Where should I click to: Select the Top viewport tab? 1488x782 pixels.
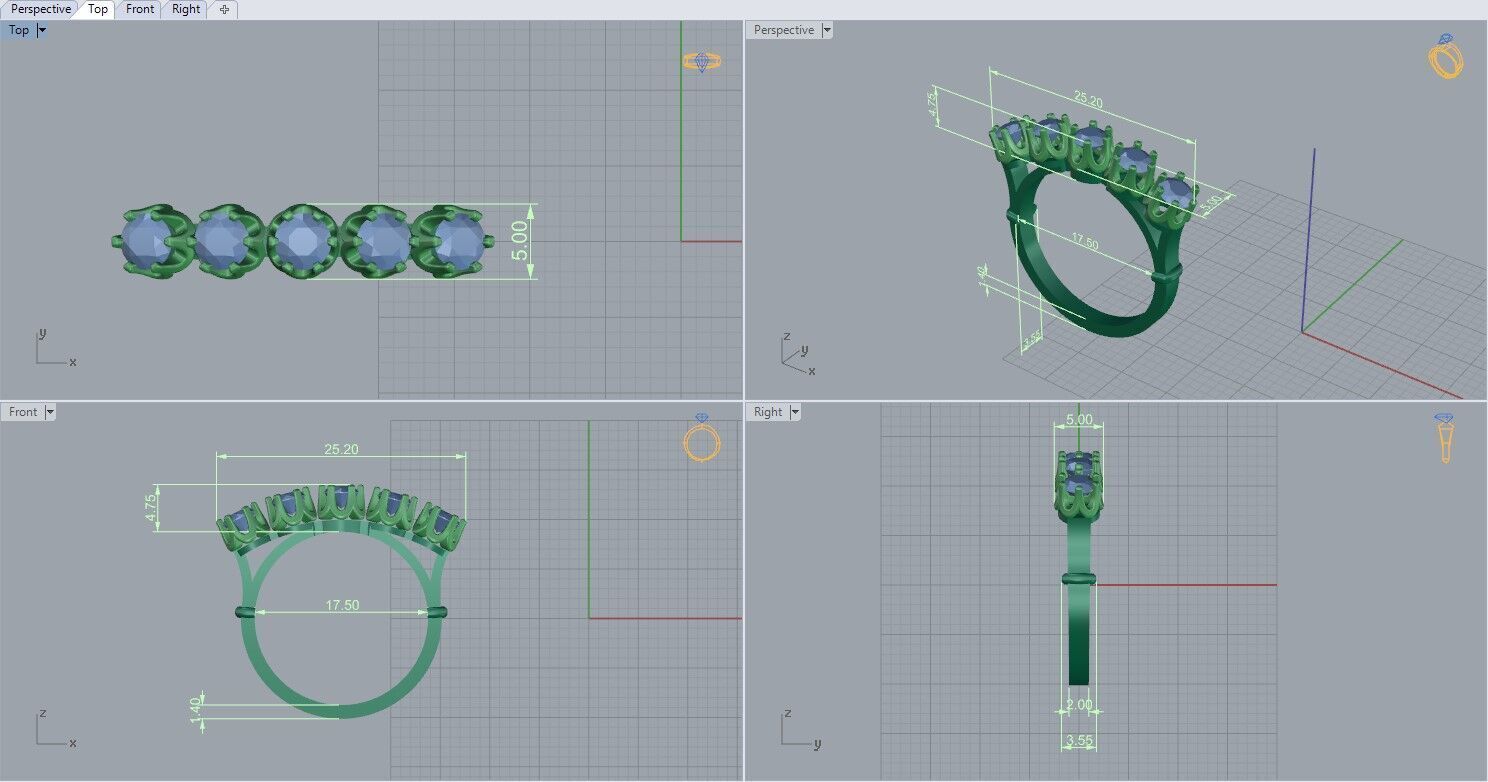(98, 9)
